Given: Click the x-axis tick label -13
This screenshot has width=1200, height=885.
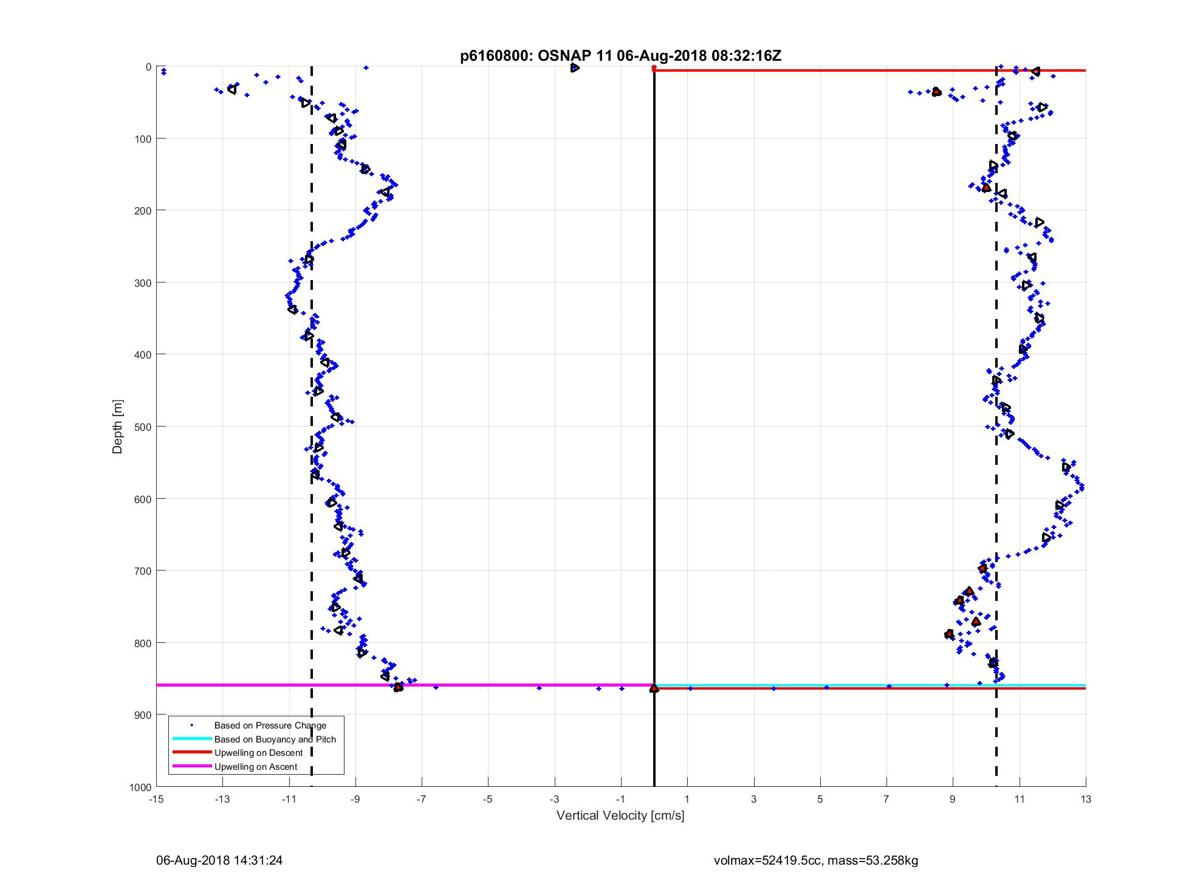Looking at the screenshot, I should click(222, 799).
